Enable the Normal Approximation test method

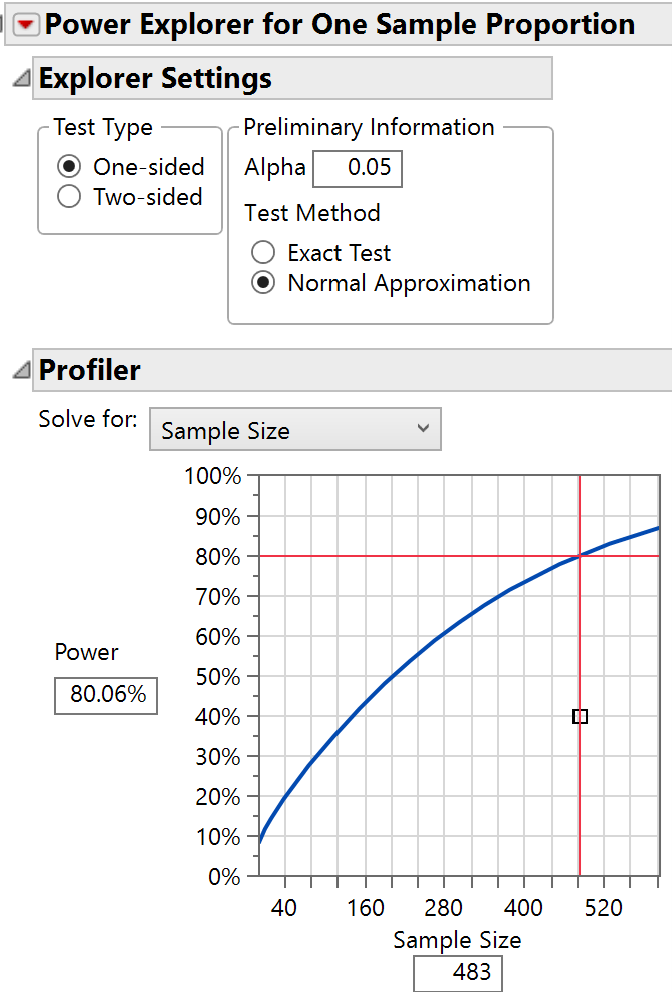pyautogui.click(x=263, y=283)
